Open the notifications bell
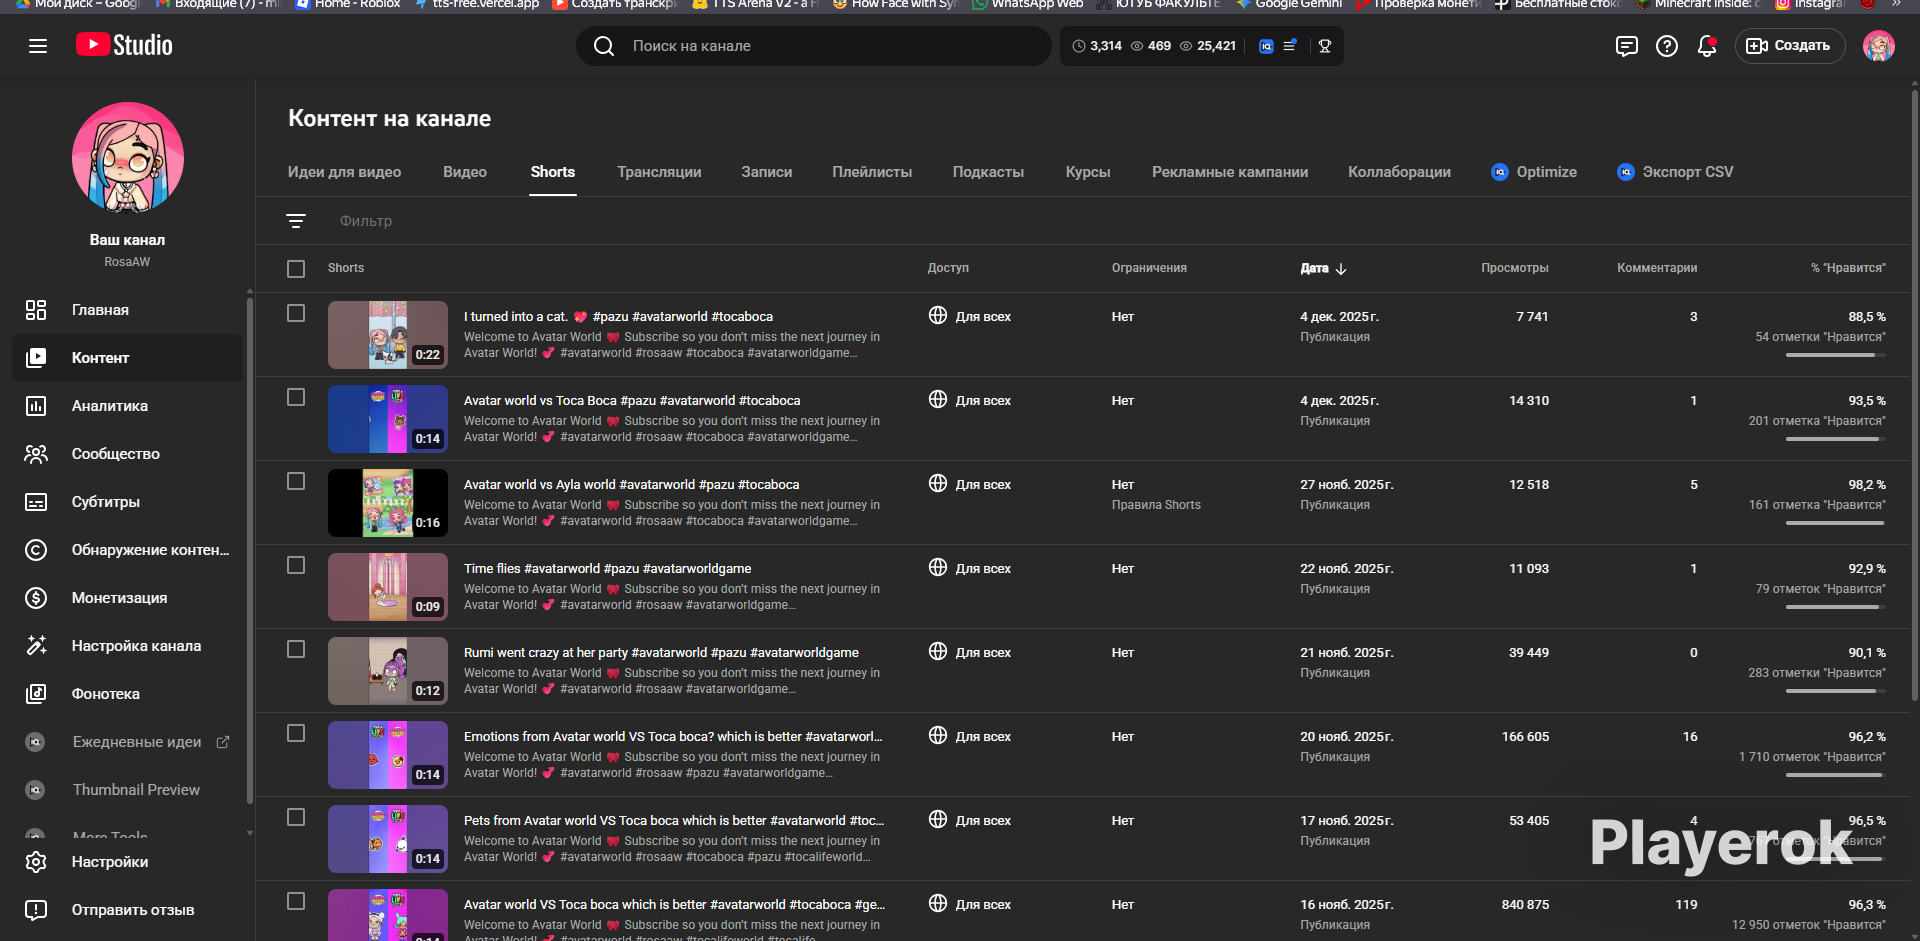 click(1707, 46)
